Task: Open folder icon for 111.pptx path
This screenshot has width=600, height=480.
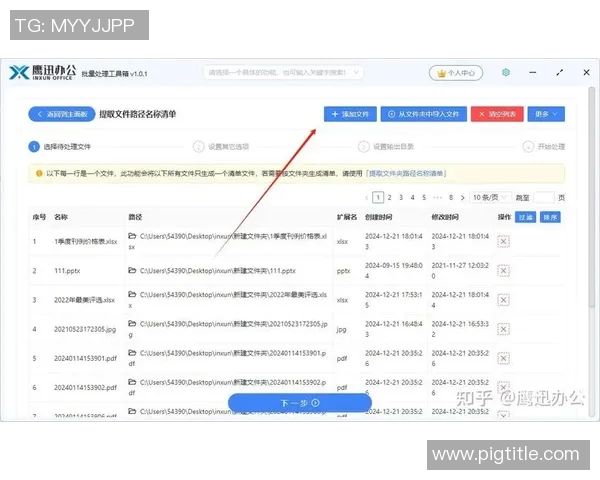Action: click(132, 270)
